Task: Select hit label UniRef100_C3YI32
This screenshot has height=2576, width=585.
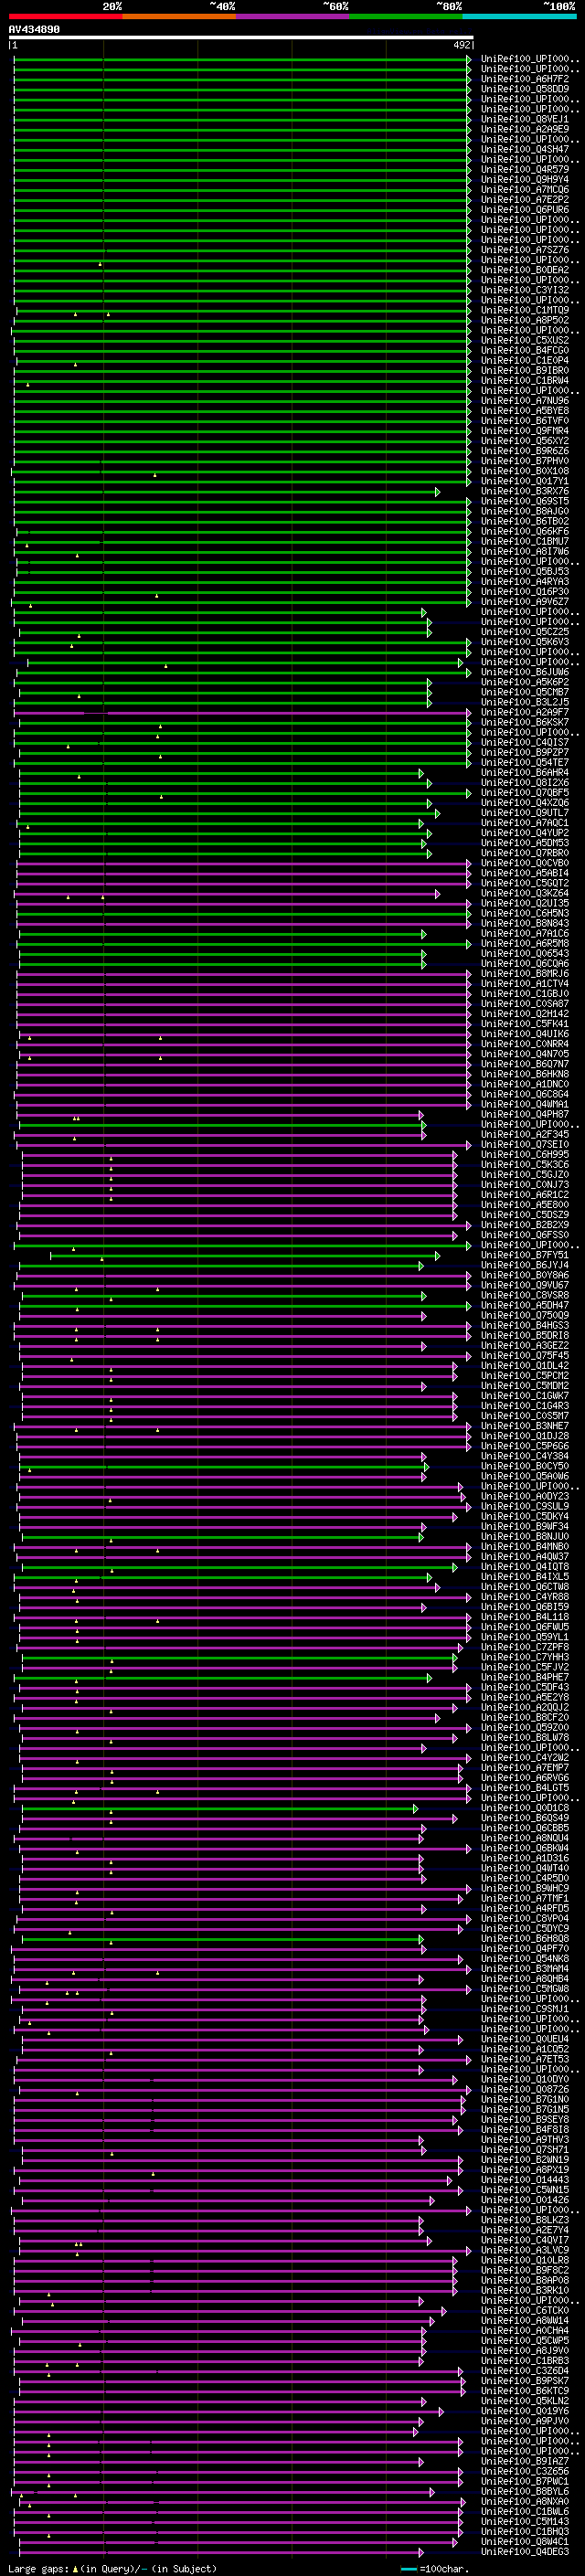Action: [525, 290]
